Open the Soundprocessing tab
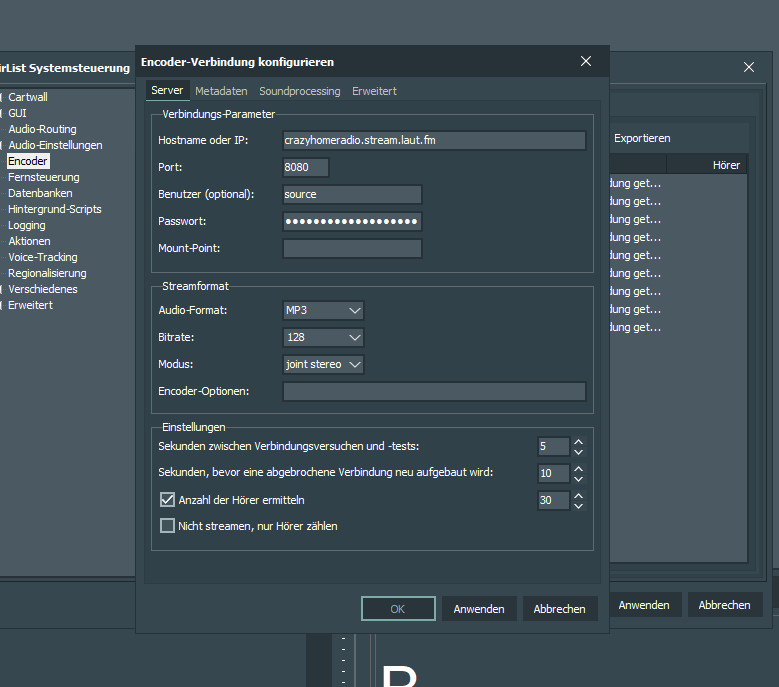The height and width of the screenshot is (687, 779). pos(300,91)
